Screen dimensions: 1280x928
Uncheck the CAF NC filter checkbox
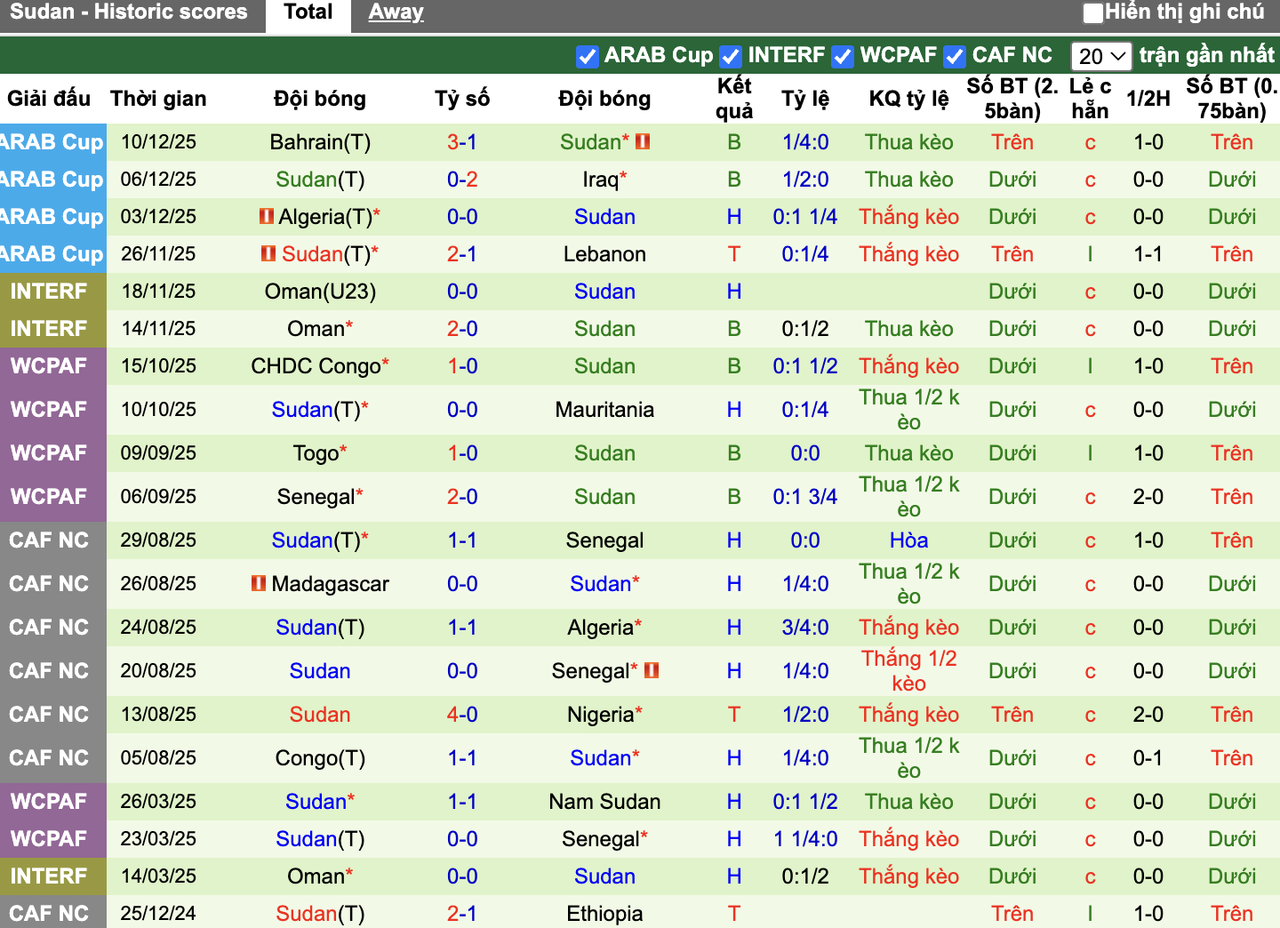click(x=955, y=56)
